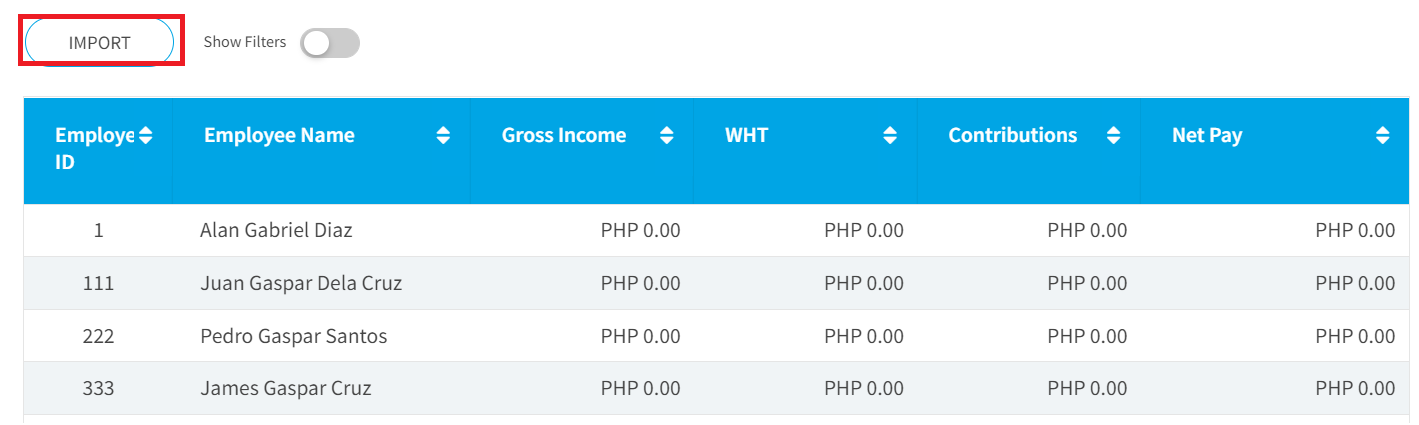The width and height of the screenshot is (1419, 425).
Task: Sort by Gross Income arrows icon
Action: (667, 135)
